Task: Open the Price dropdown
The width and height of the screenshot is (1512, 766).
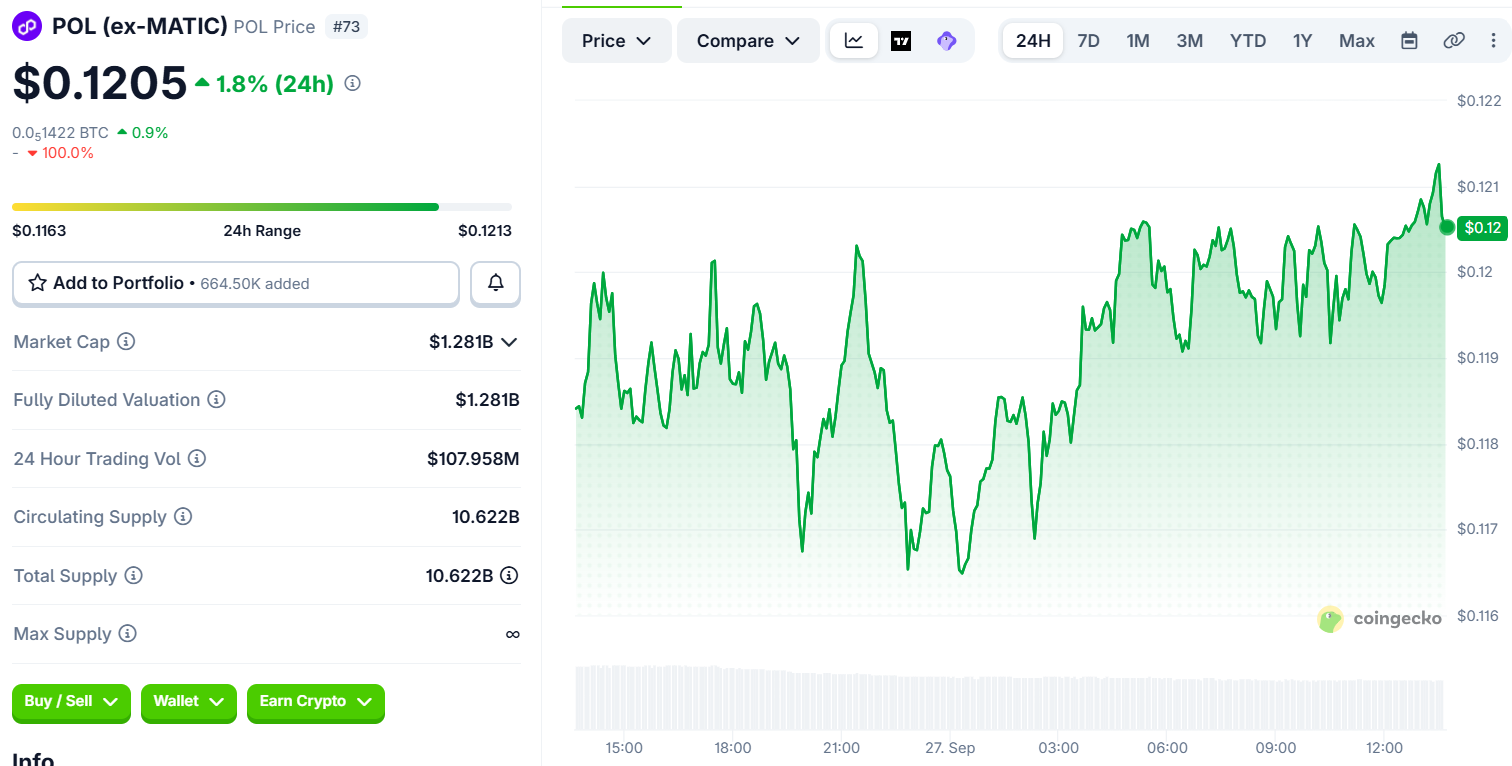Action: [617, 41]
